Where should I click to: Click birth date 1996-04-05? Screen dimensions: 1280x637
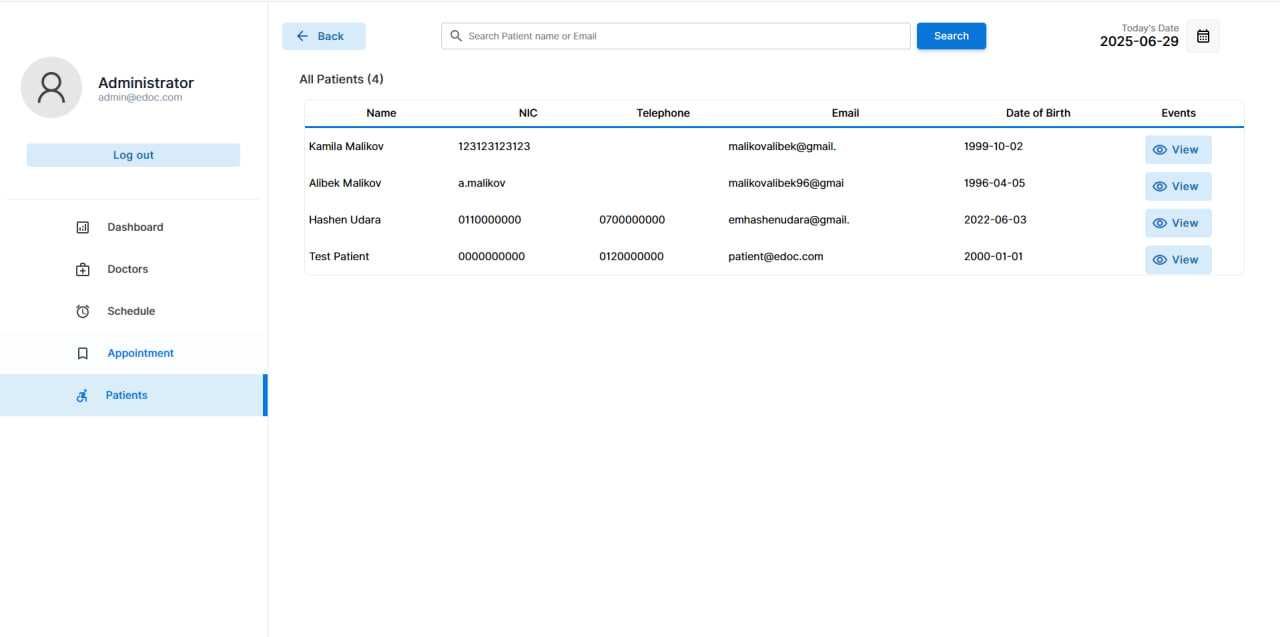point(994,183)
